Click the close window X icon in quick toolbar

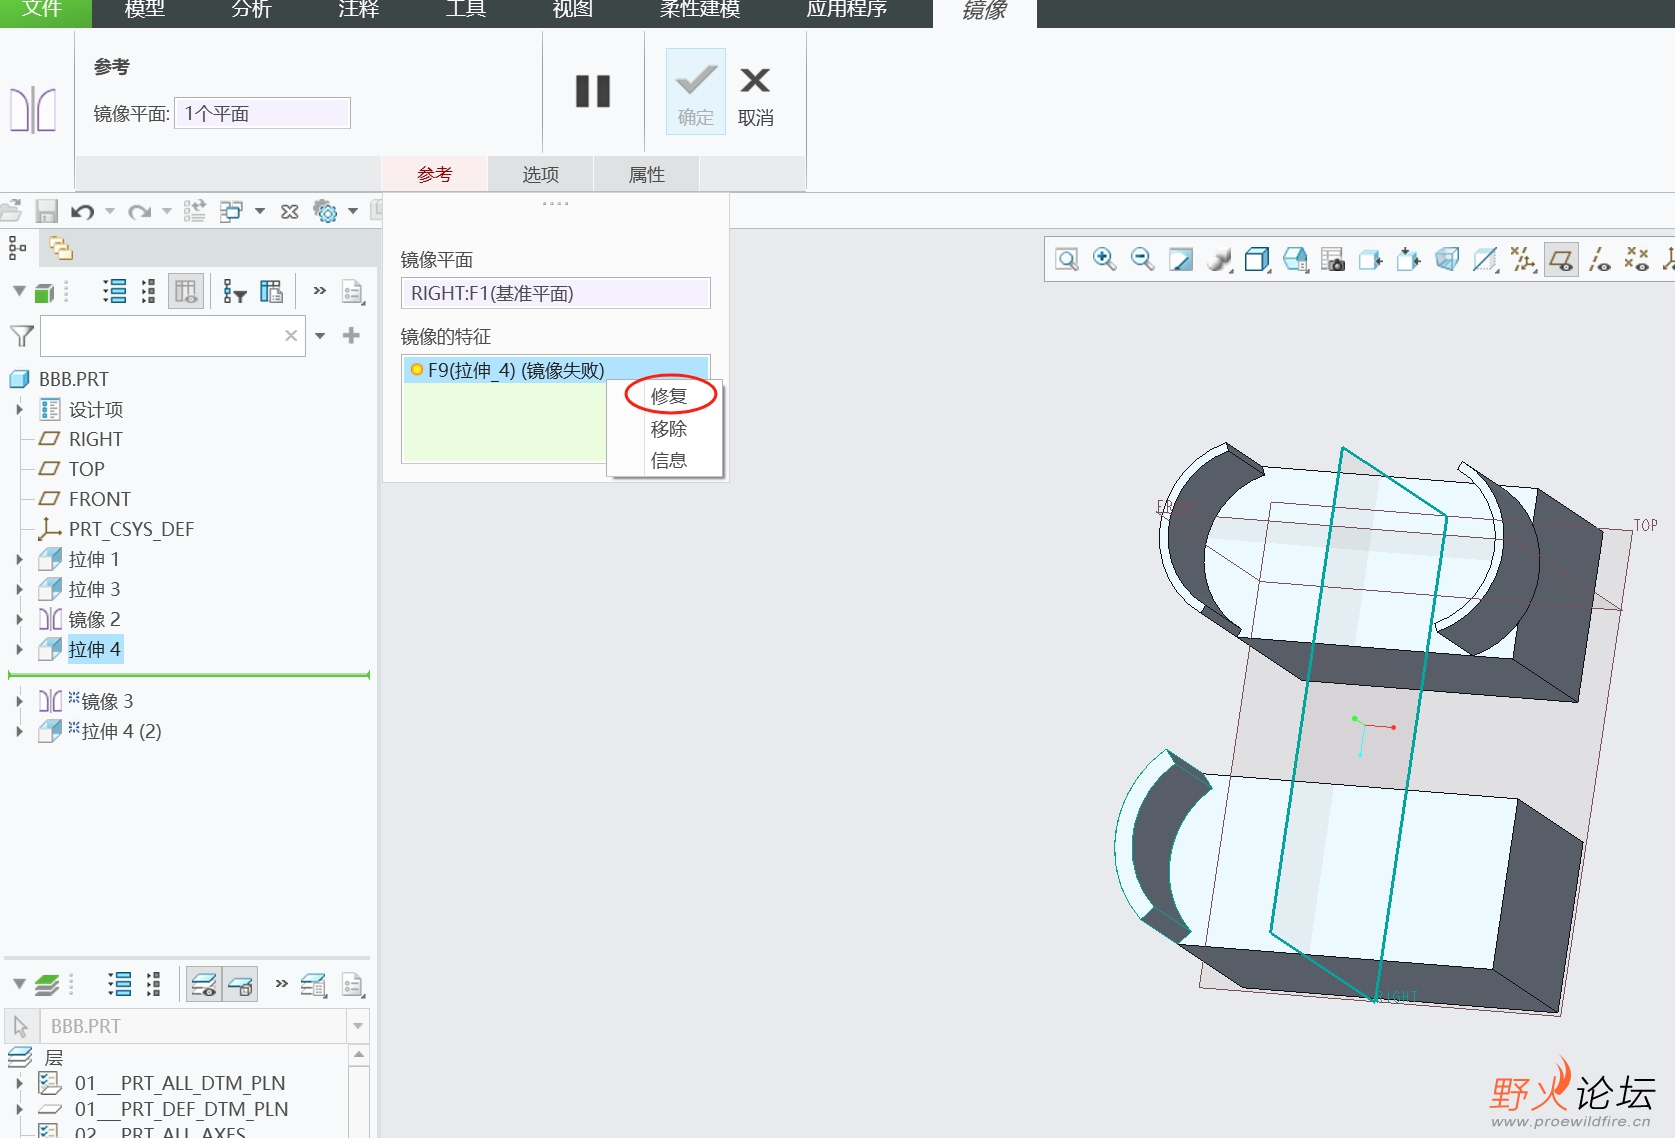tap(290, 212)
